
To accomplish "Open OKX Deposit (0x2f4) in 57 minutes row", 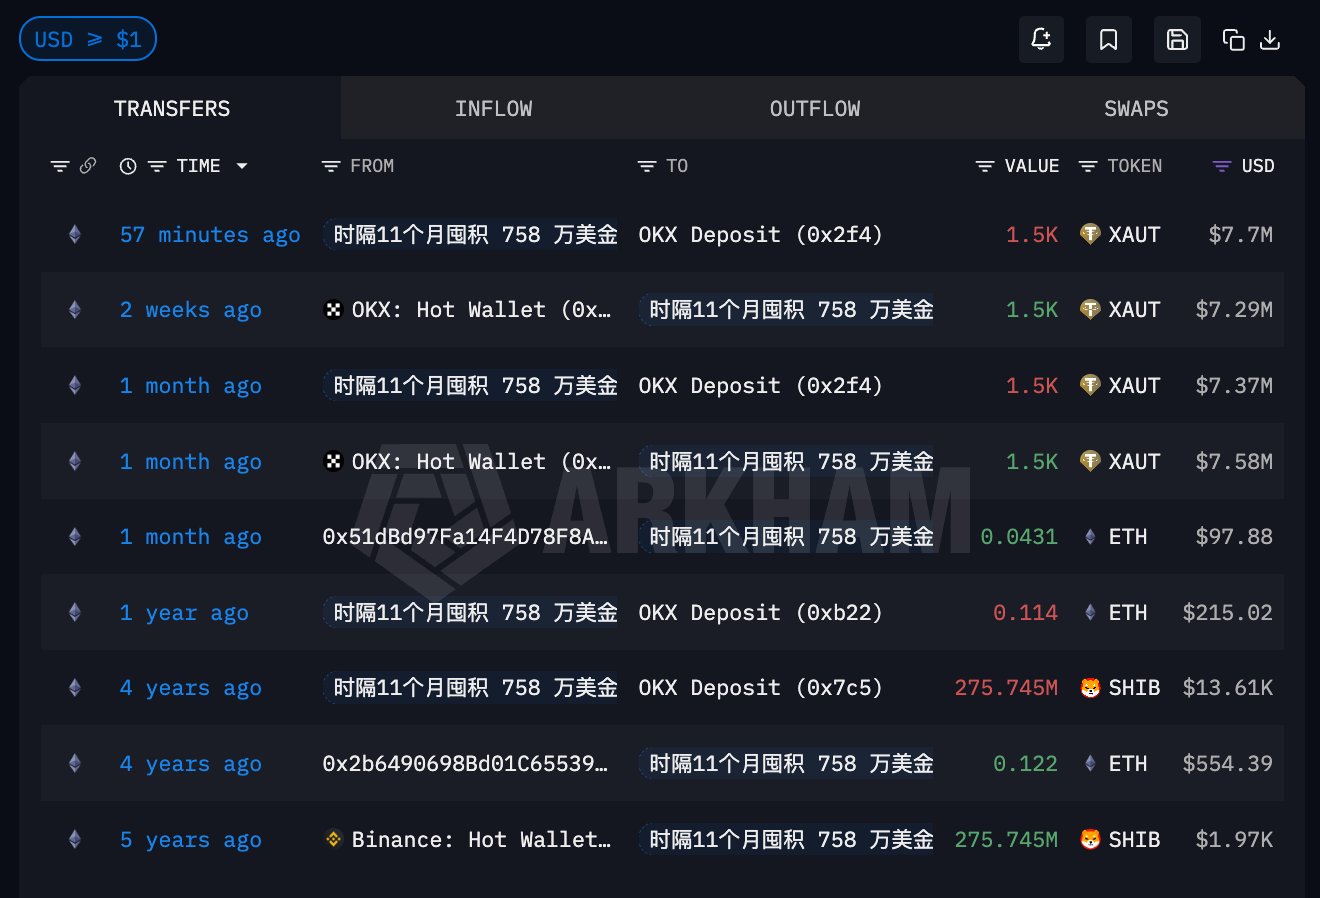I will click(761, 235).
